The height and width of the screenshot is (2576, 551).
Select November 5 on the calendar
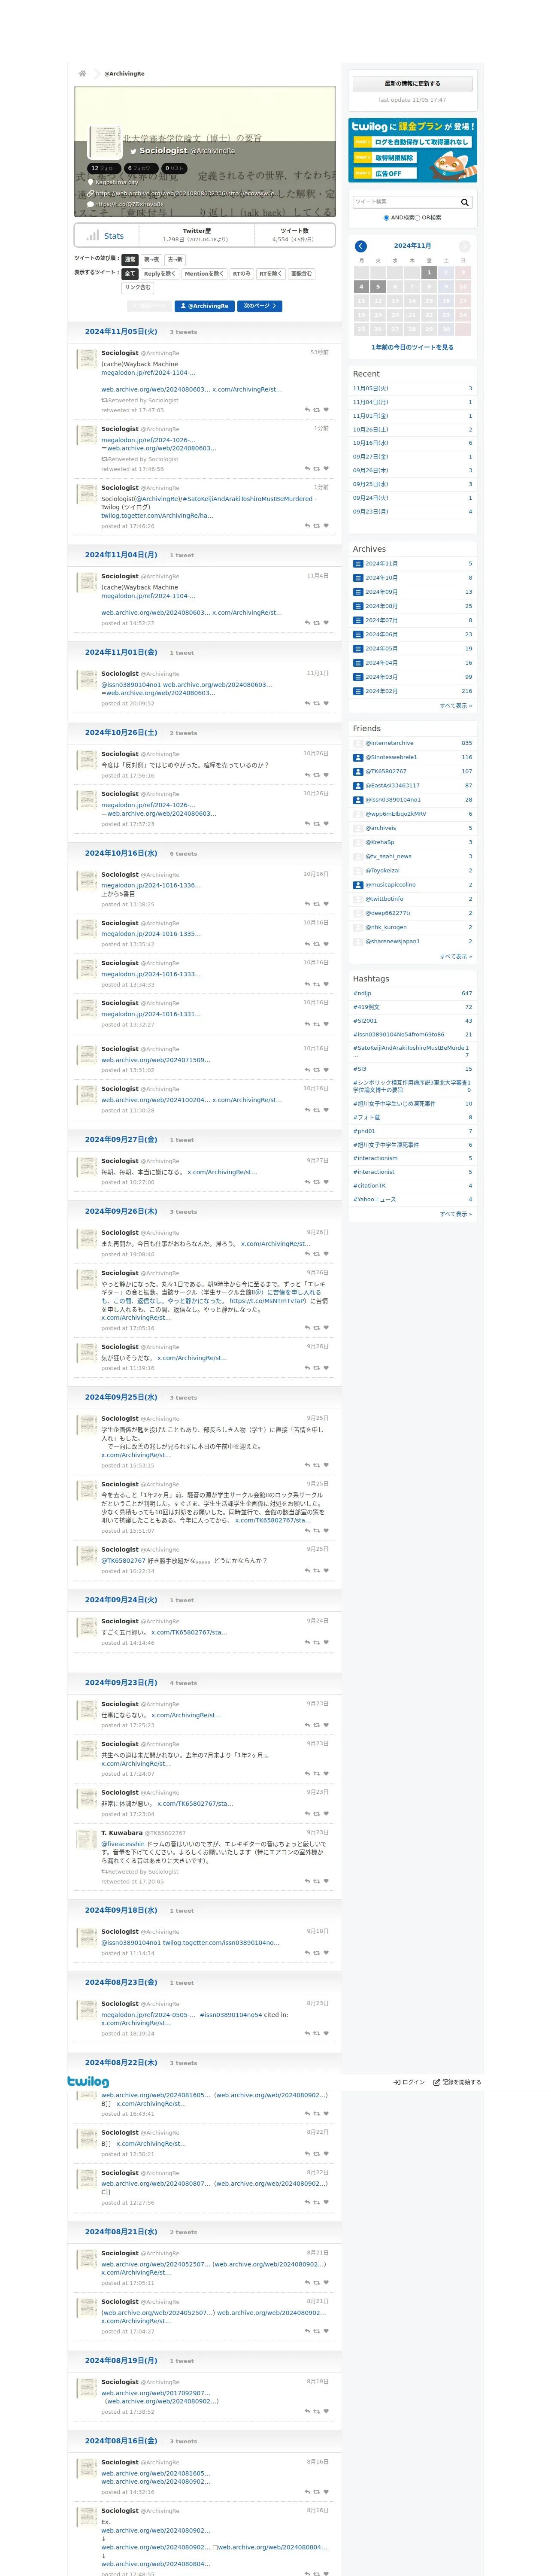(x=378, y=287)
